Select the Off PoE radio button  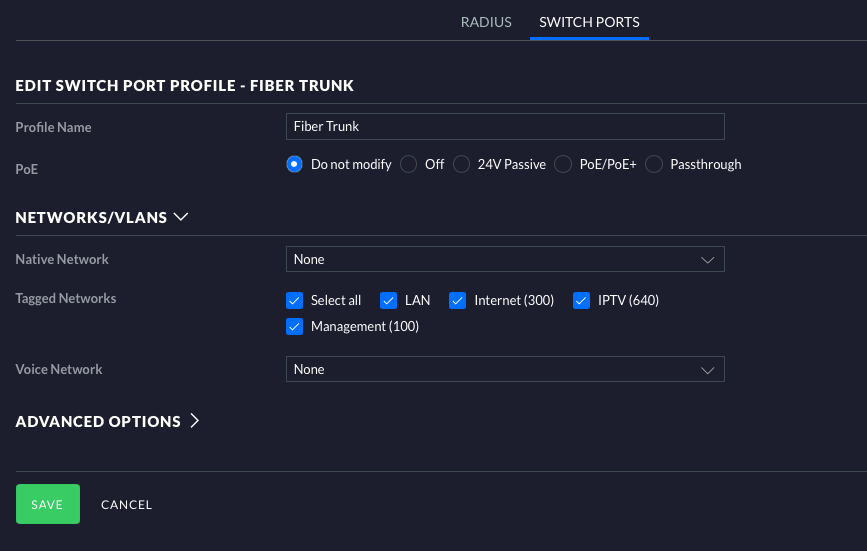click(x=408, y=164)
